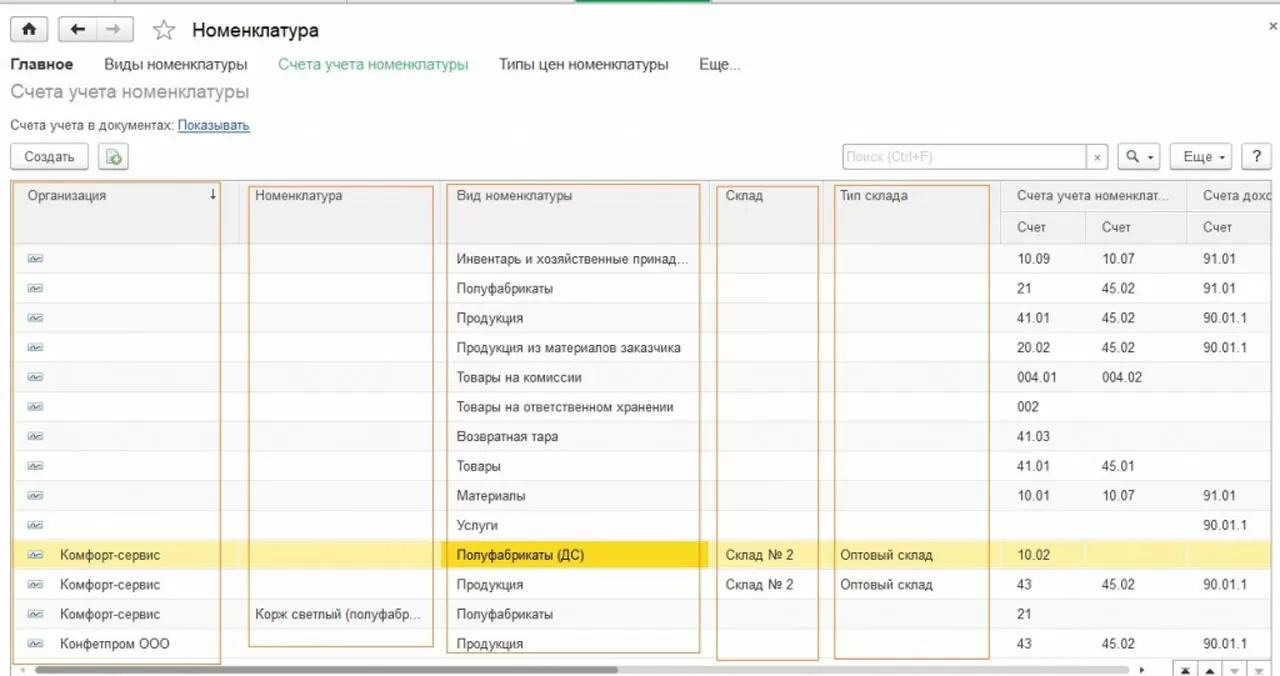Open the Типы цен номенклатуры tab
Screen dimensions: 1280x676
click(584, 65)
